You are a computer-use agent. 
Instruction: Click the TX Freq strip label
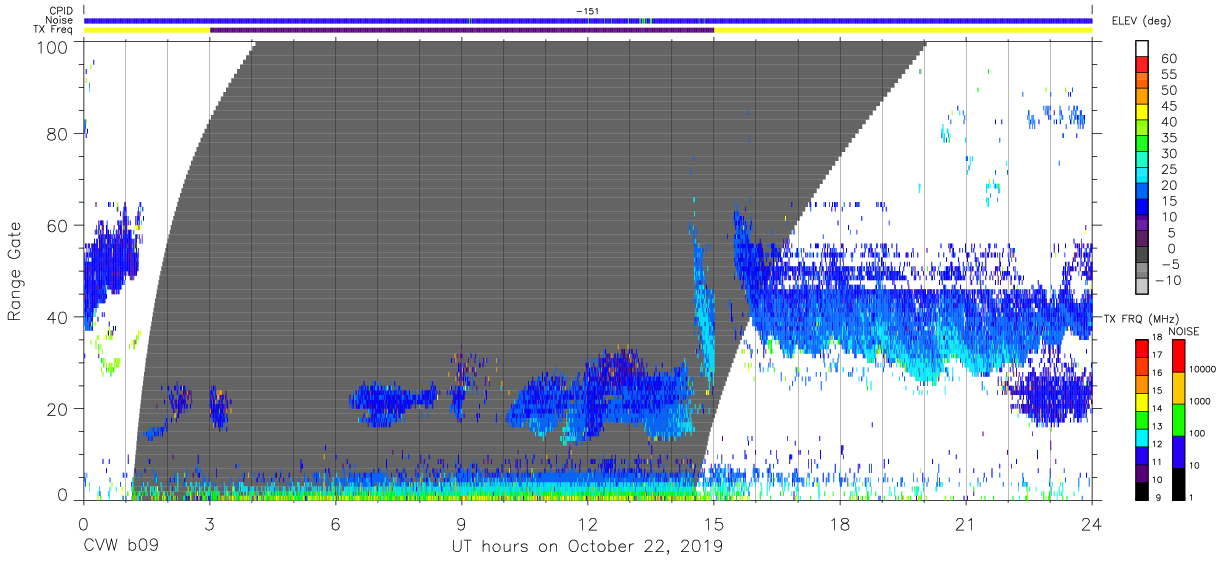pyautogui.click(x=54, y=29)
